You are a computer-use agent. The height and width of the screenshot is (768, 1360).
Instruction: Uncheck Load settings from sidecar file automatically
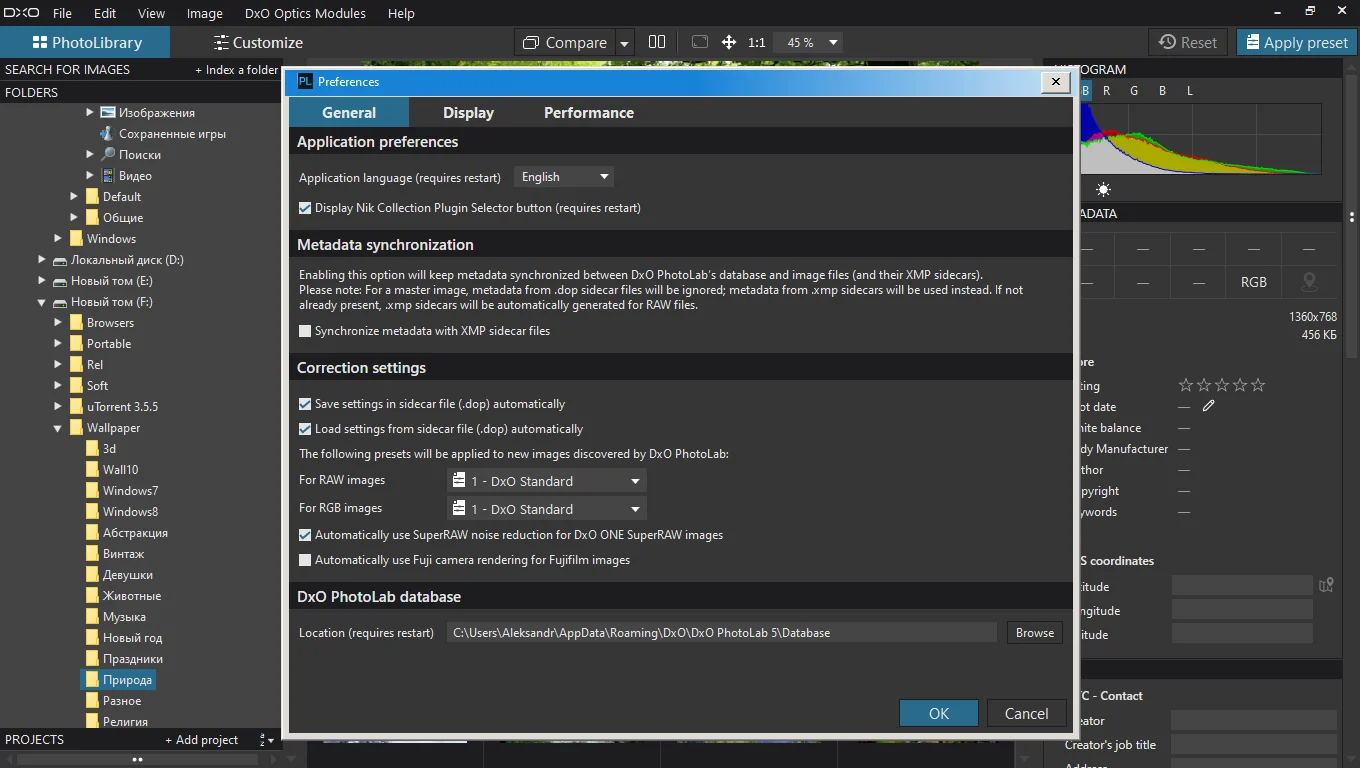coord(305,429)
